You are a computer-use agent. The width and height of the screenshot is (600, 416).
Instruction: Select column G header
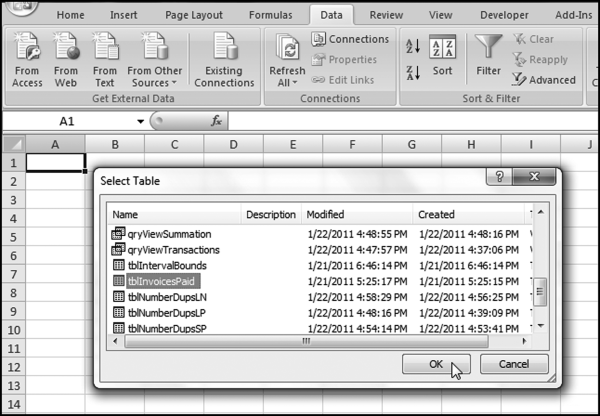coord(412,145)
